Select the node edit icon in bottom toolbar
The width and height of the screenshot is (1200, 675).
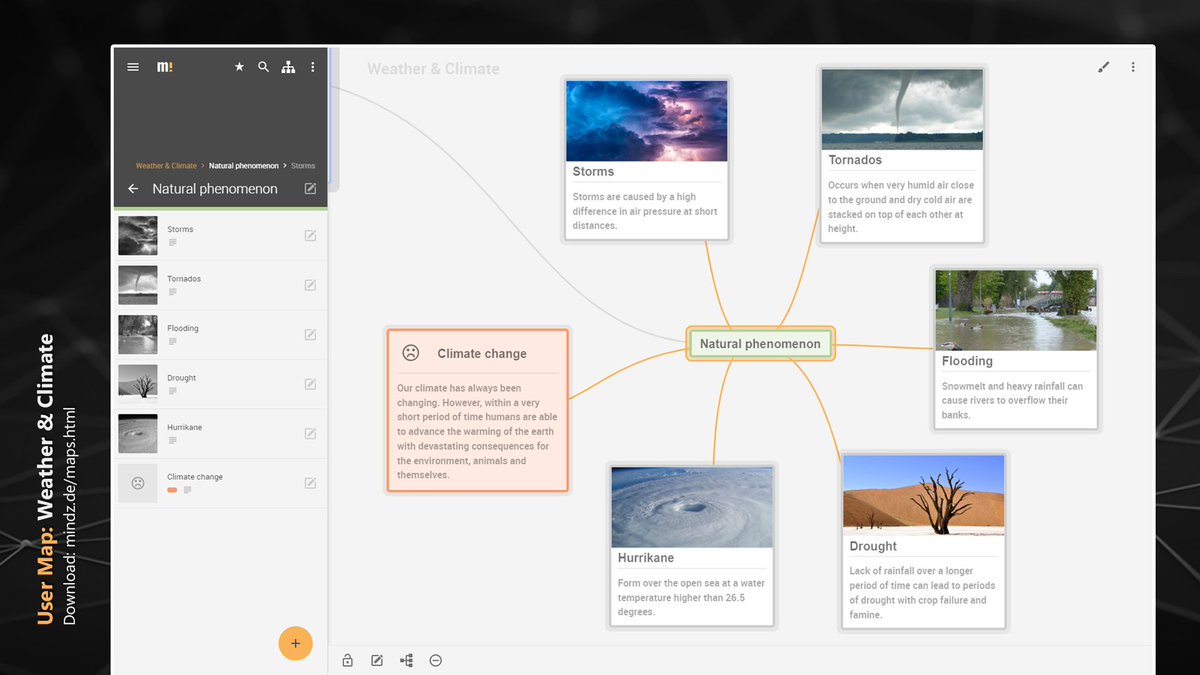[376, 660]
